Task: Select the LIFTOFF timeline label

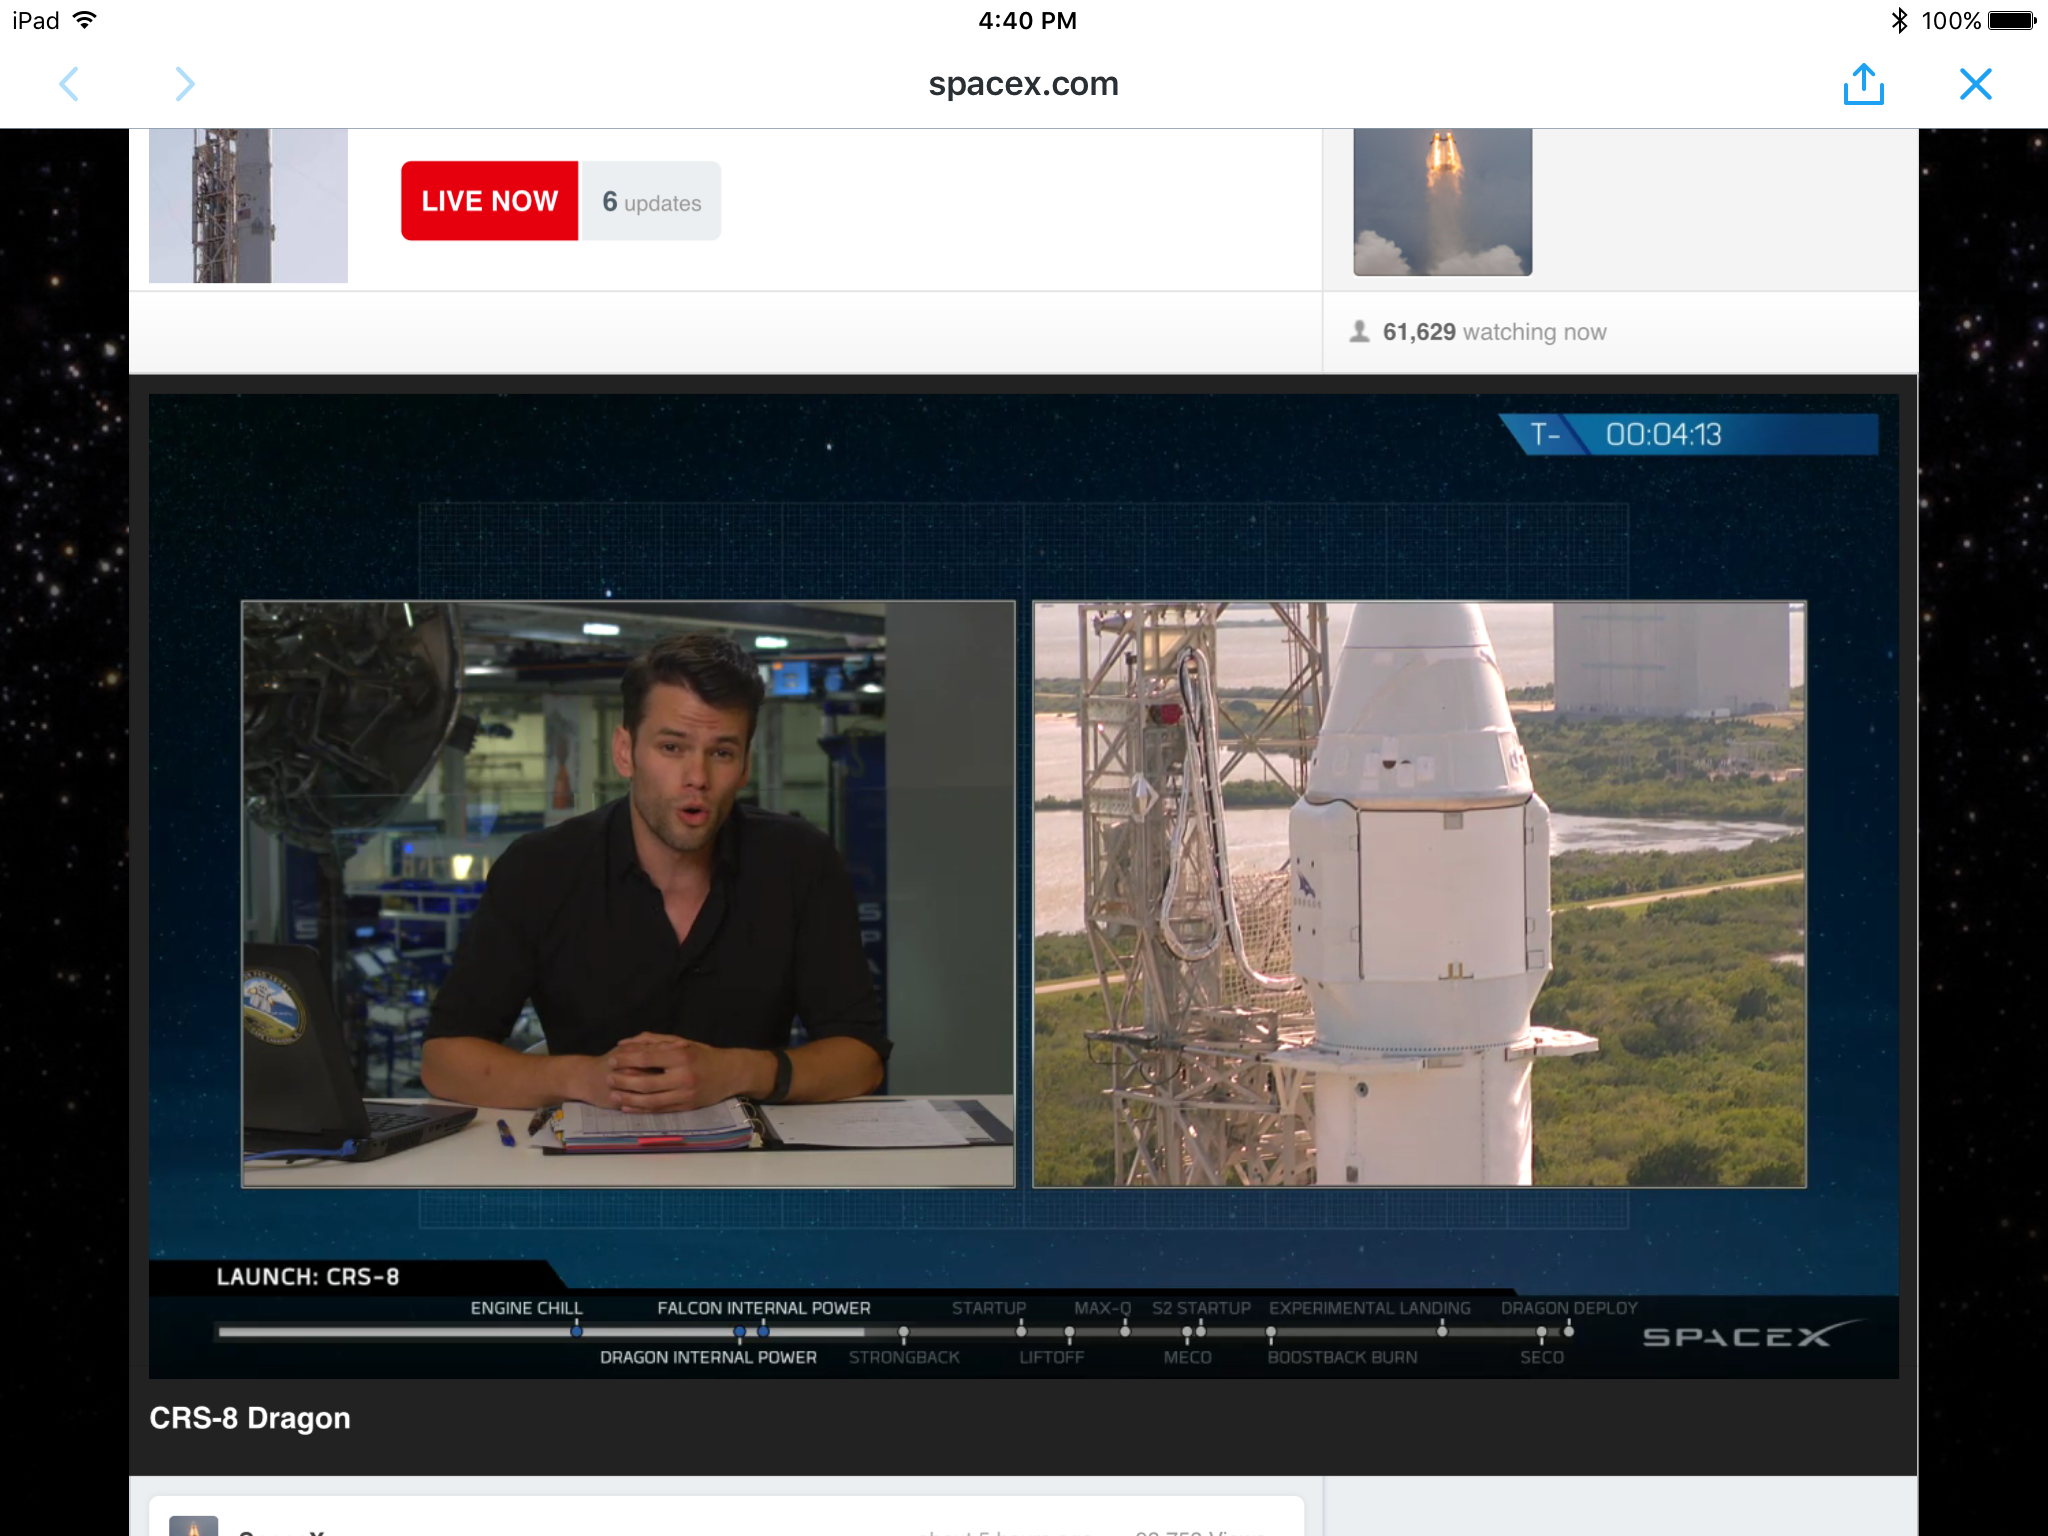Action: coord(1051,1357)
